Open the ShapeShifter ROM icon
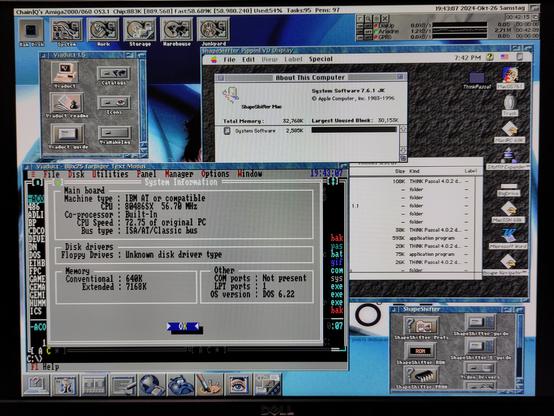 420,354
